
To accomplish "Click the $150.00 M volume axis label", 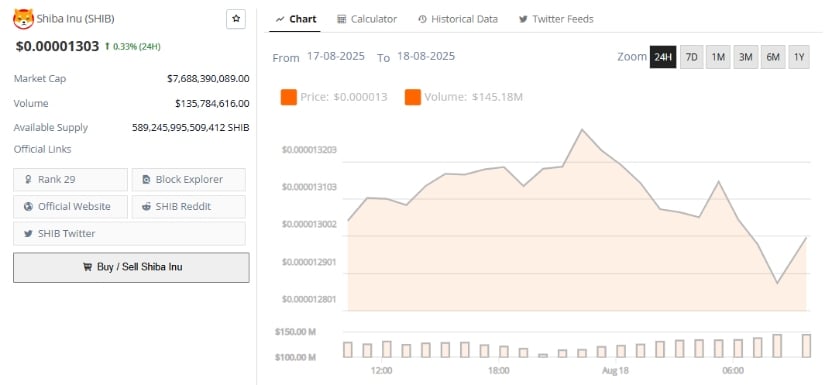I will tap(295, 332).
